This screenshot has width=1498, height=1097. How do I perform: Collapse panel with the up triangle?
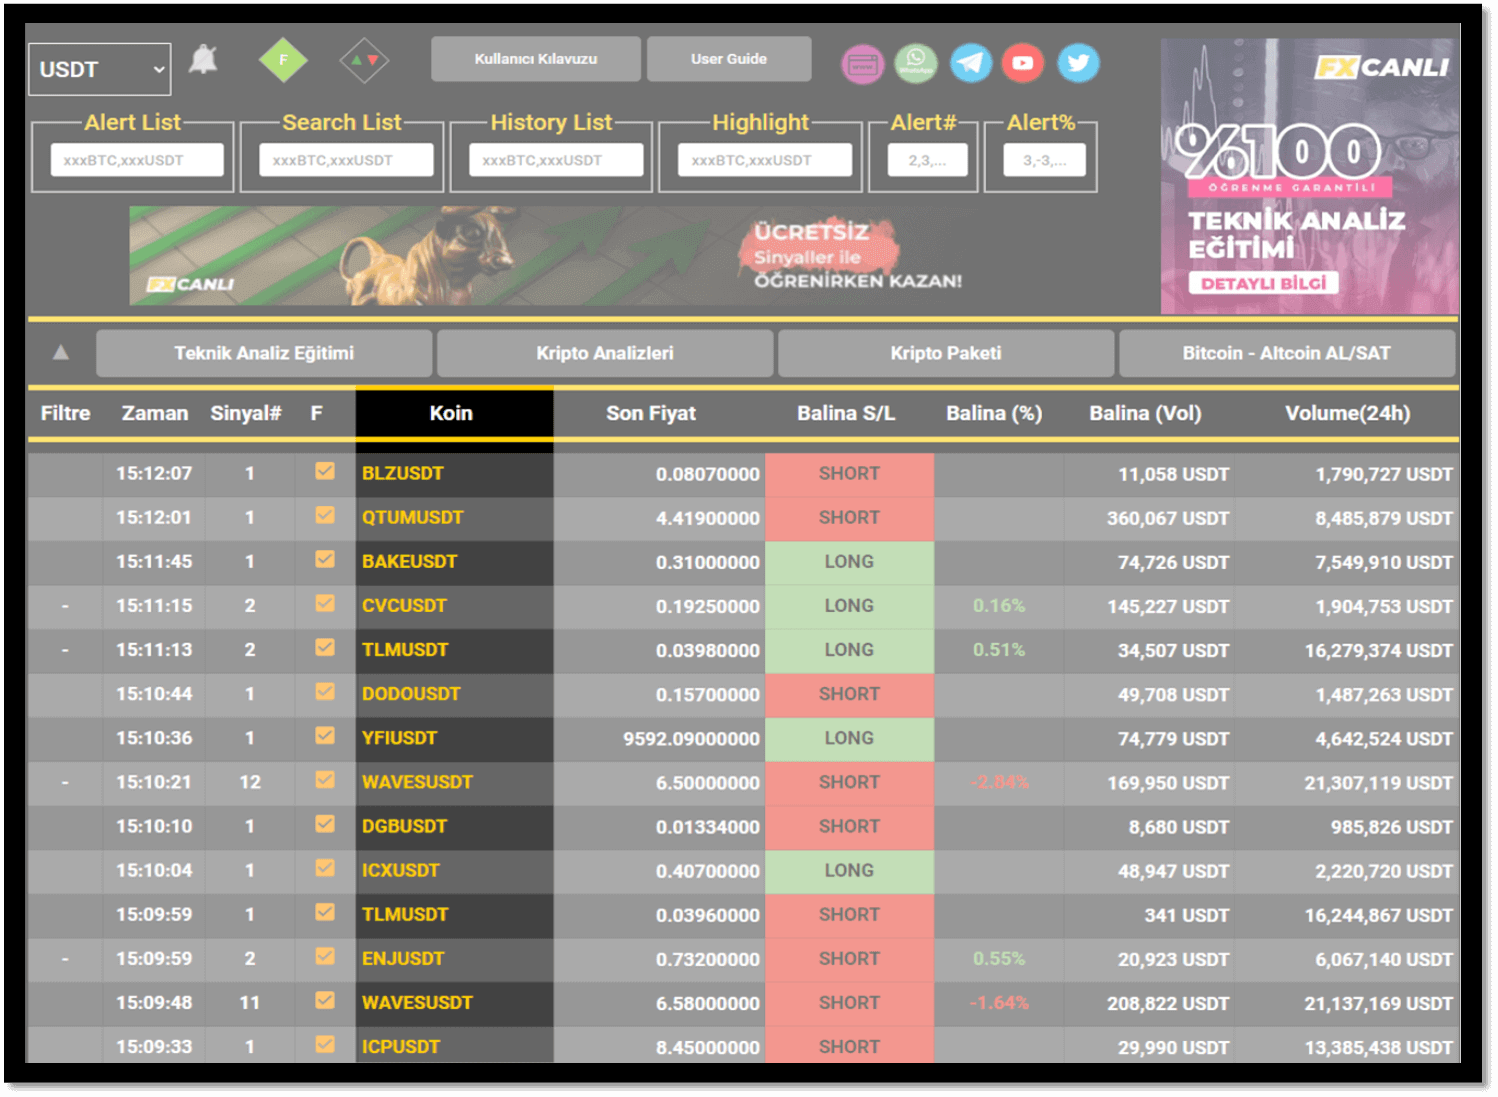pyautogui.click(x=61, y=352)
